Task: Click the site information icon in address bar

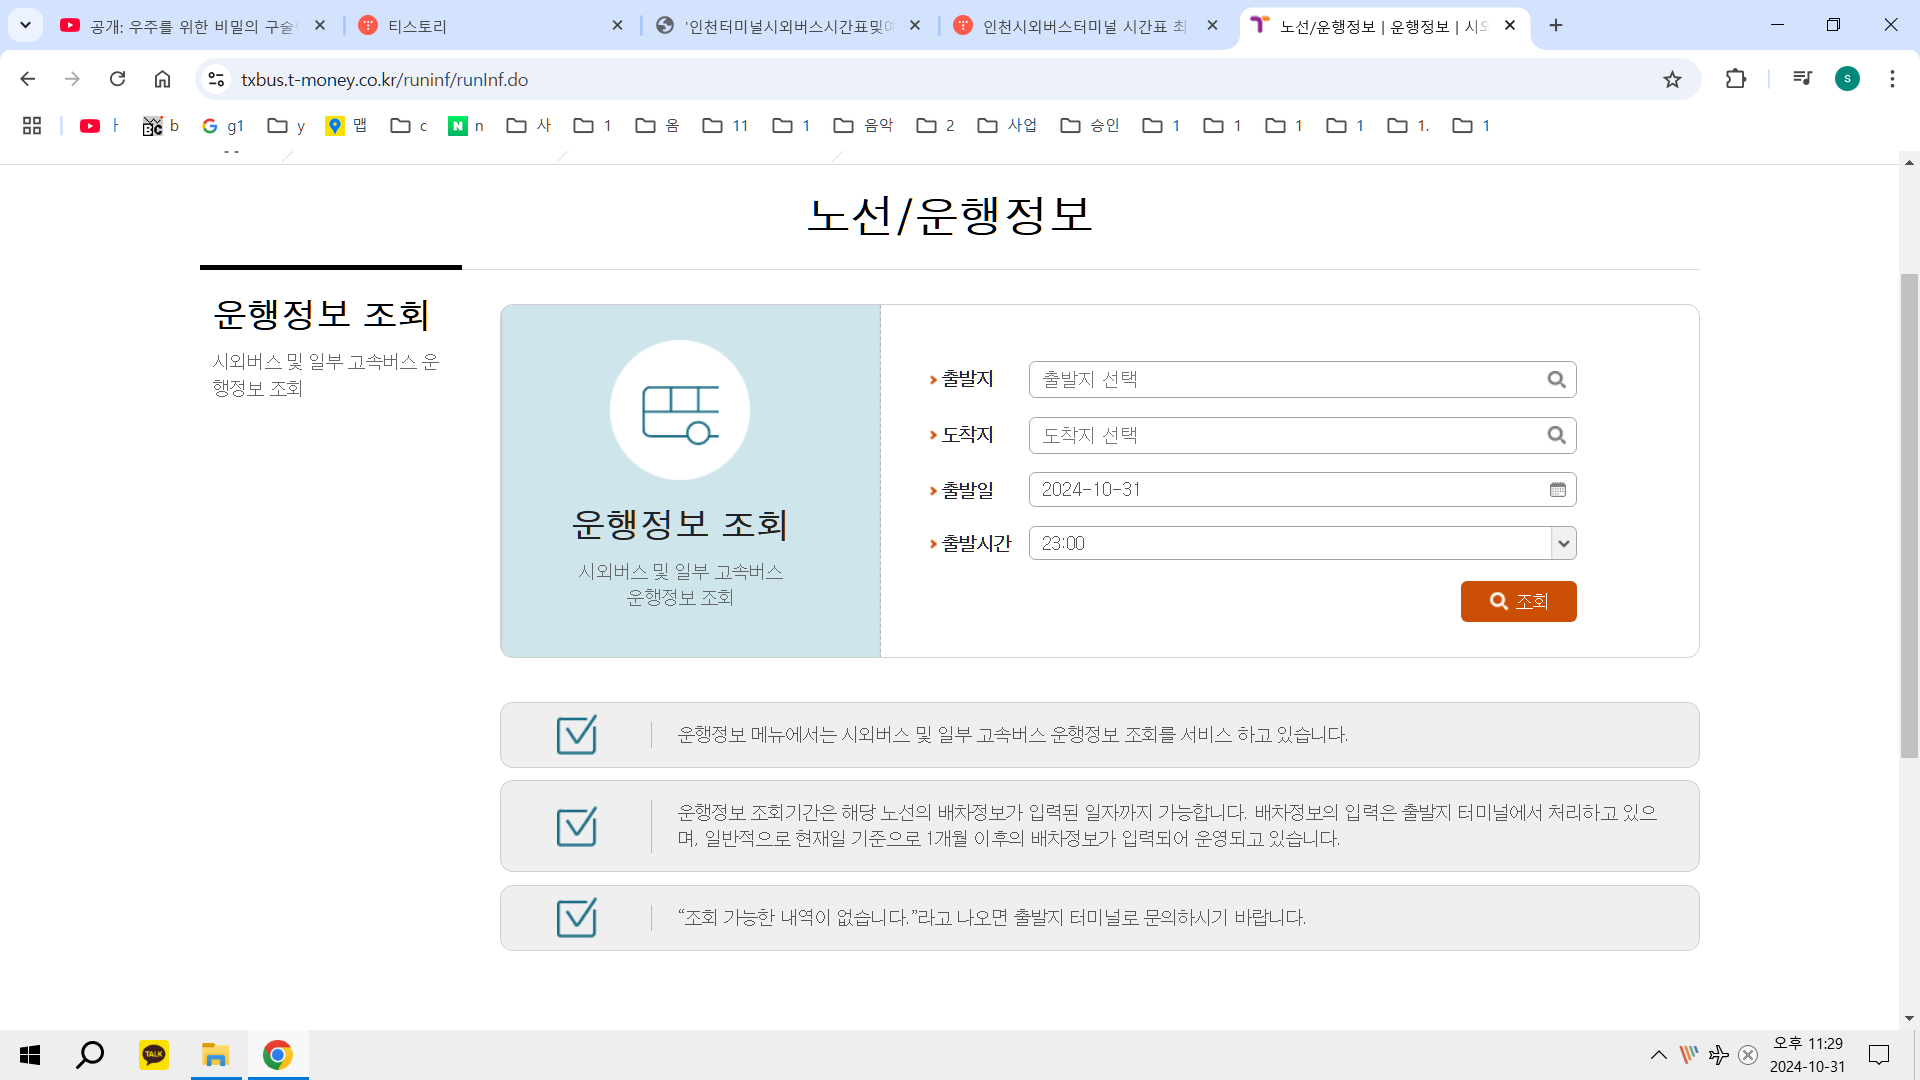Action: pos(216,80)
